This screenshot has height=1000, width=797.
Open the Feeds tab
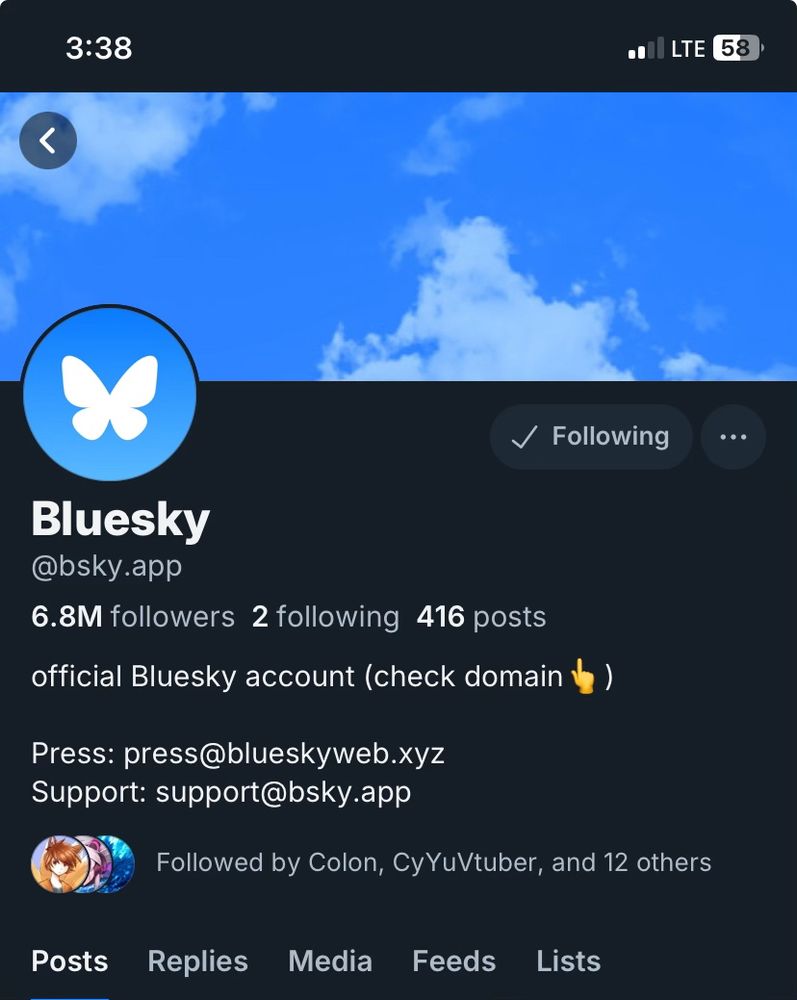click(x=454, y=961)
